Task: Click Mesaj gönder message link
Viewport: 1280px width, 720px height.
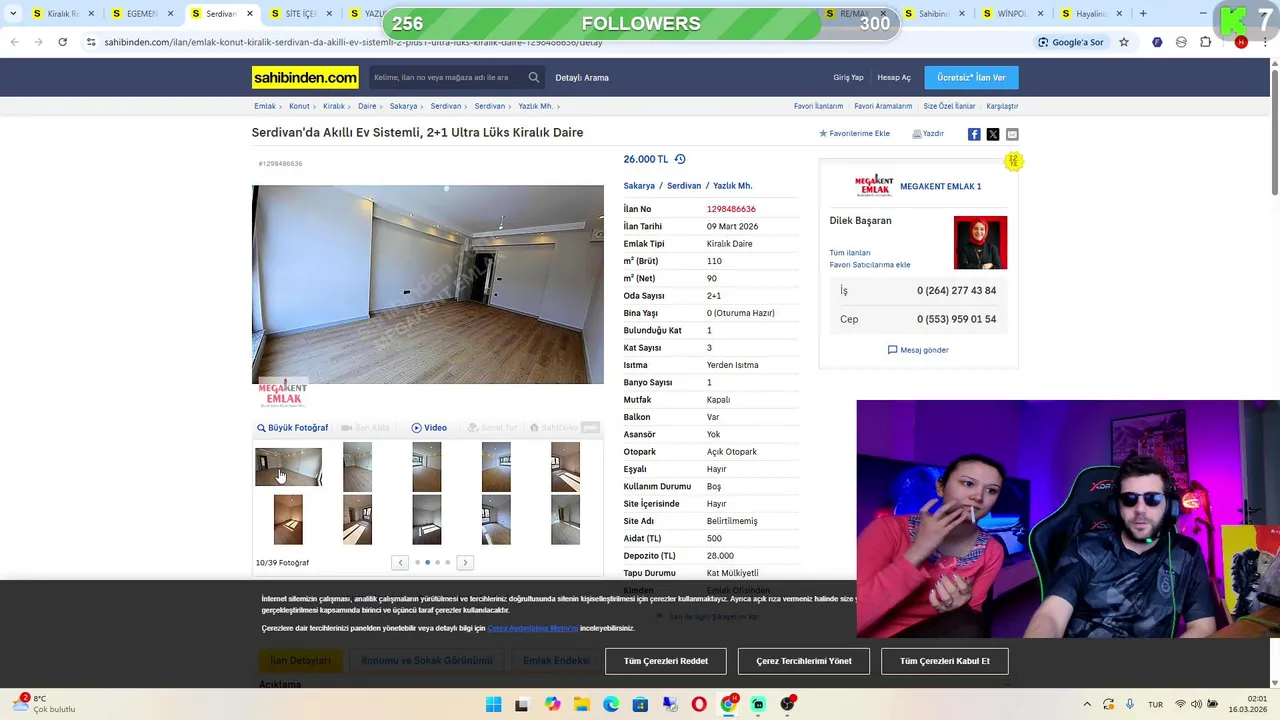Action: [x=918, y=350]
